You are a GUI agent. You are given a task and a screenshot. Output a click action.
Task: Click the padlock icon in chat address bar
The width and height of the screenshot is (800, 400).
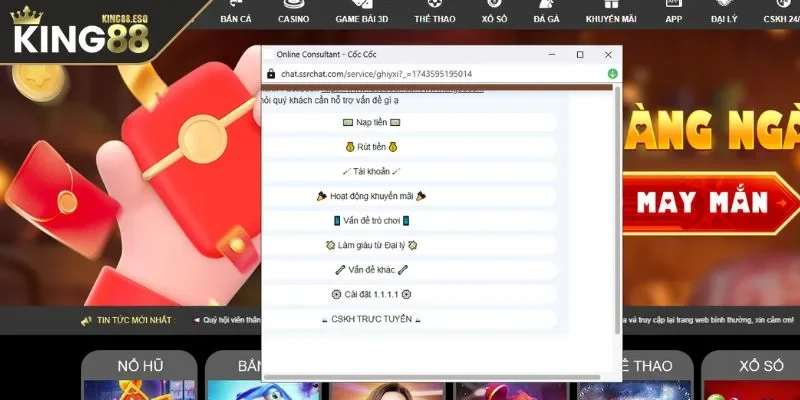click(271, 74)
